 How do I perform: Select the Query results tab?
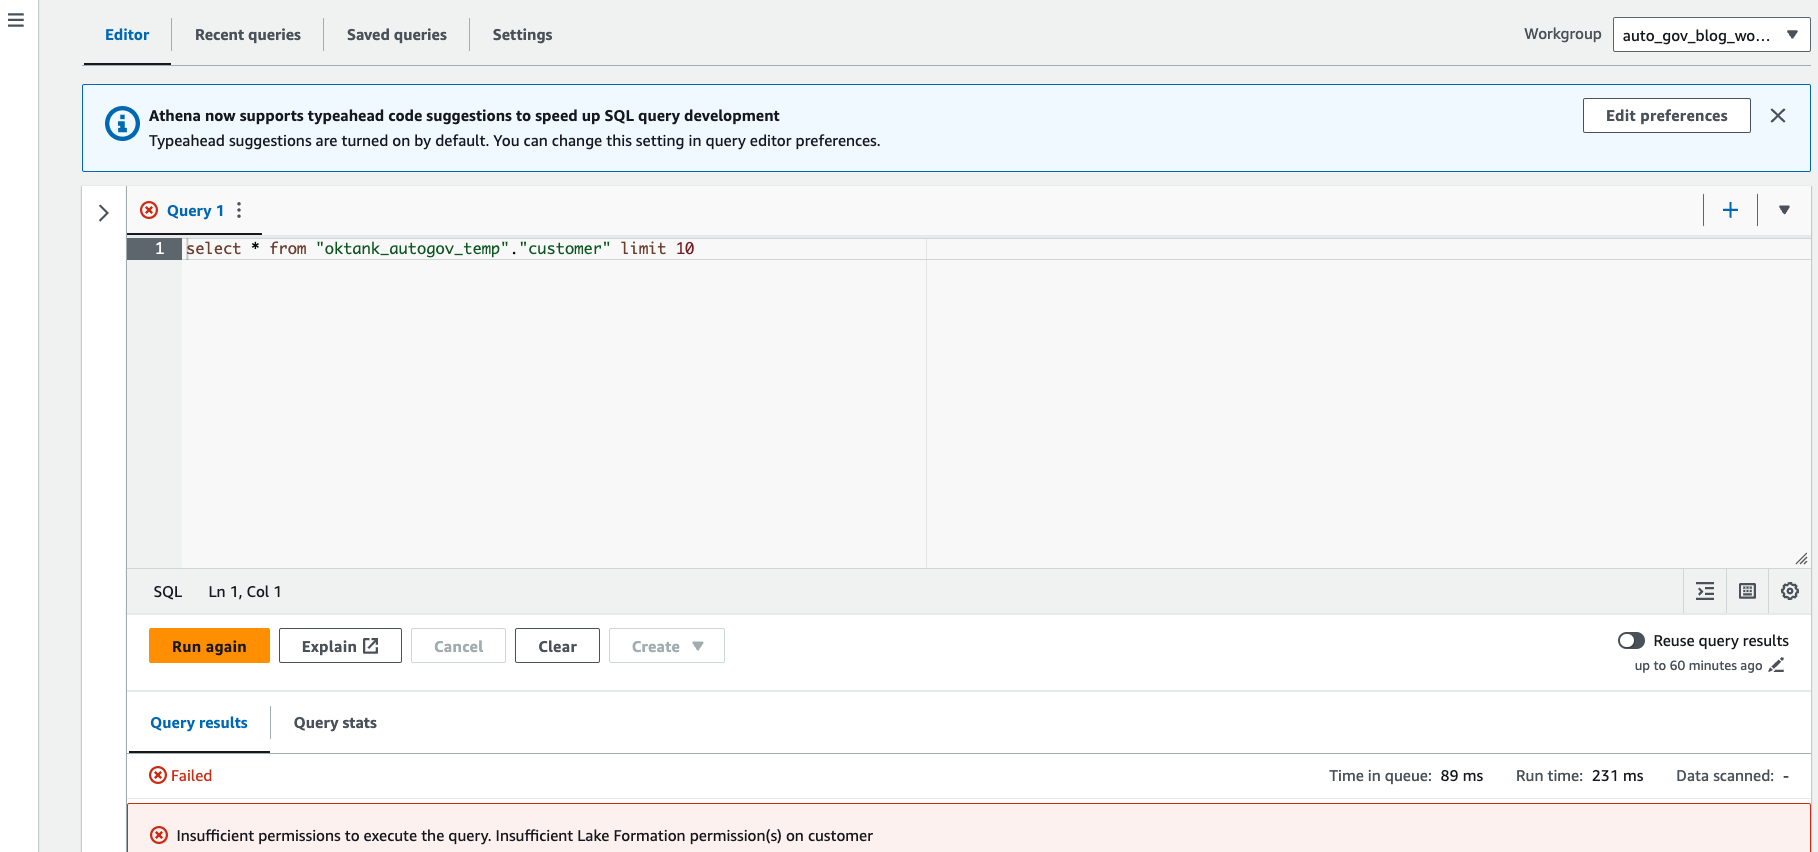[199, 723]
